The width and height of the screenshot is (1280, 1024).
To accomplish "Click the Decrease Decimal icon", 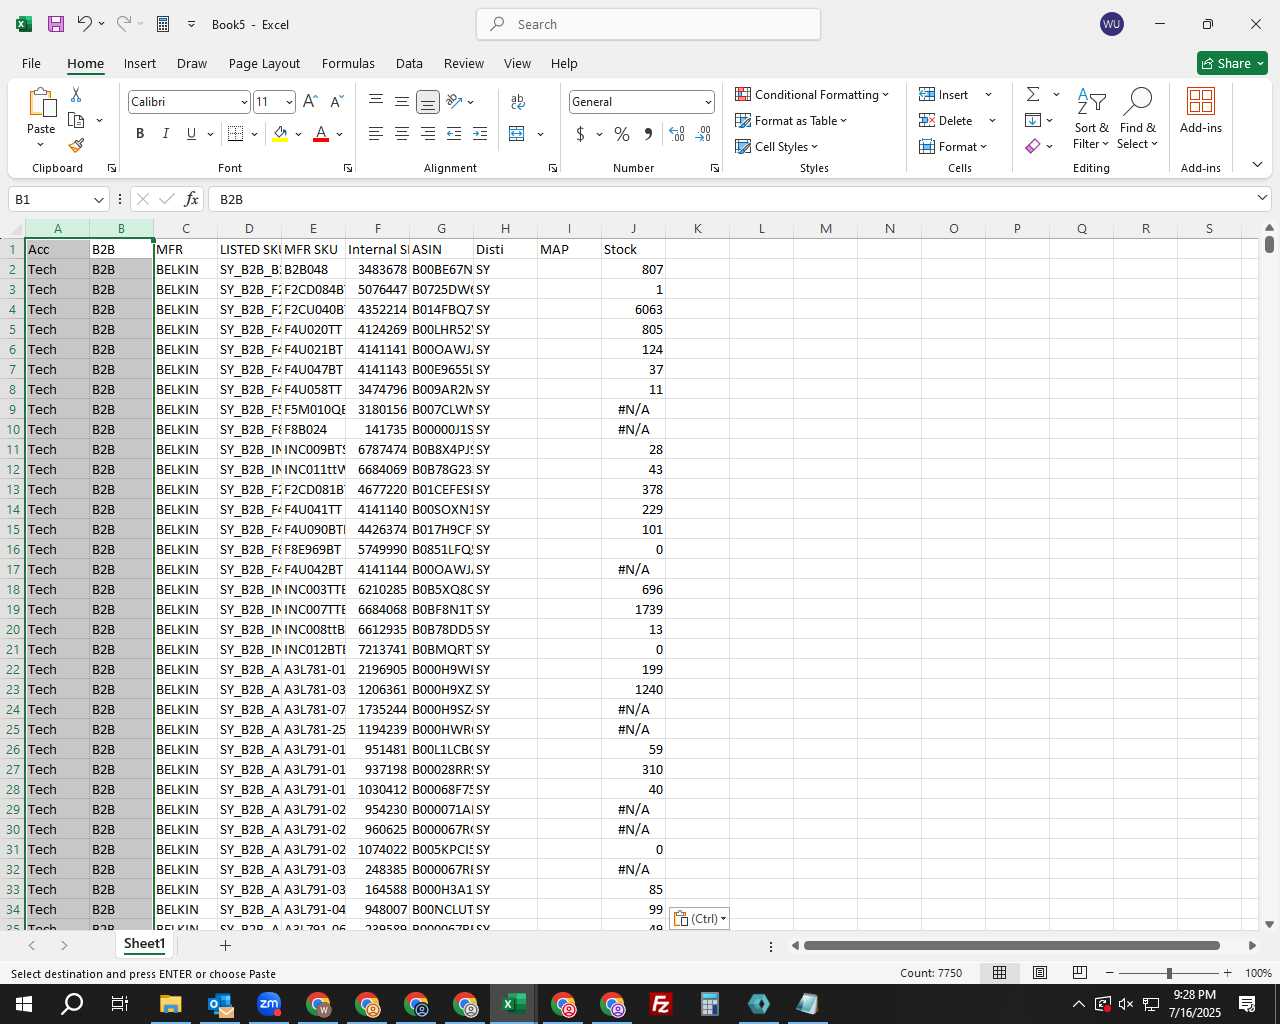I will [x=703, y=134].
